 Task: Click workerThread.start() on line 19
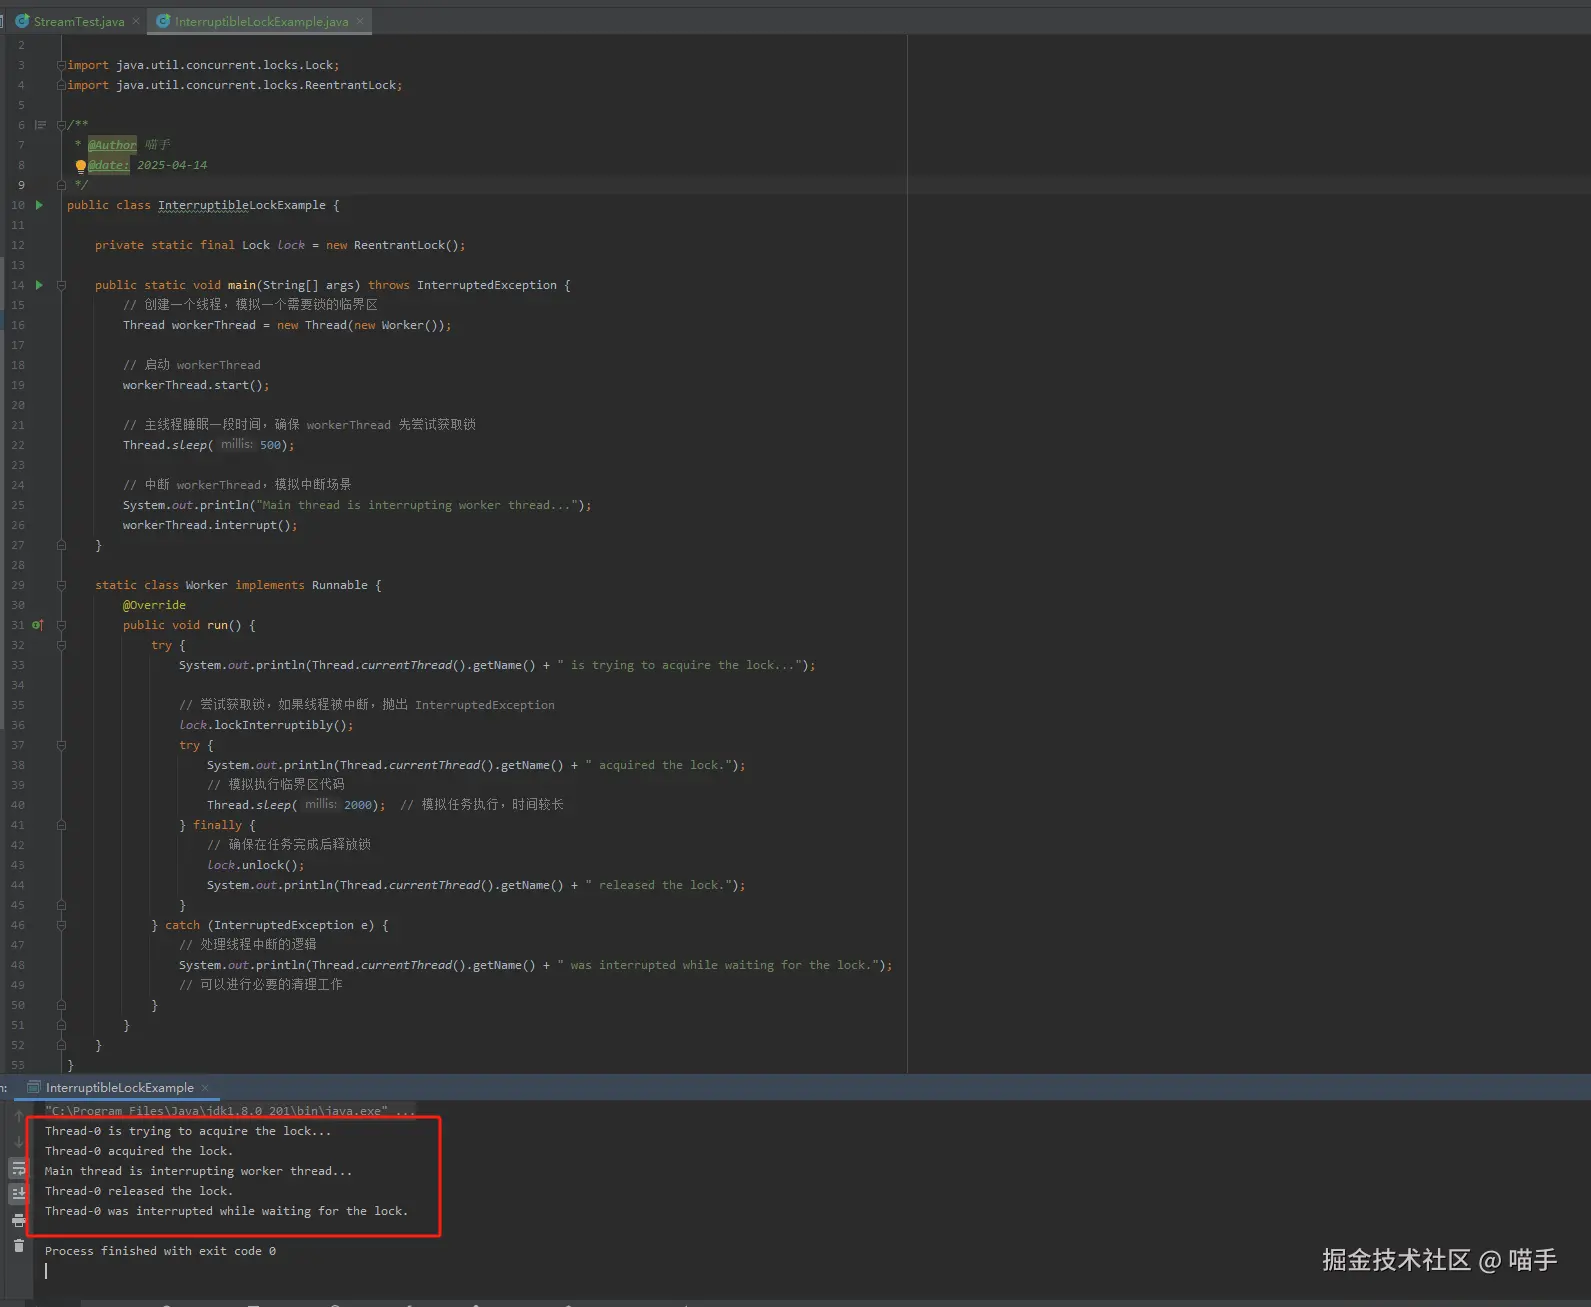(x=196, y=385)
